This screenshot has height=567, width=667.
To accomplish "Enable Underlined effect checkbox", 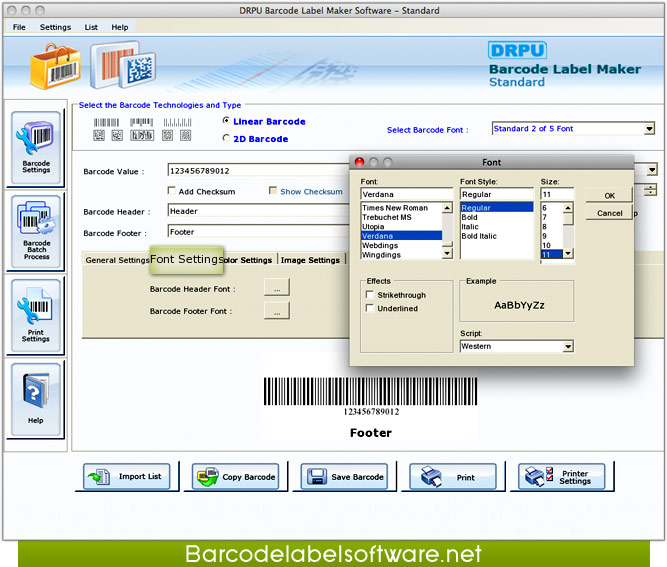I will coord(370,308).
